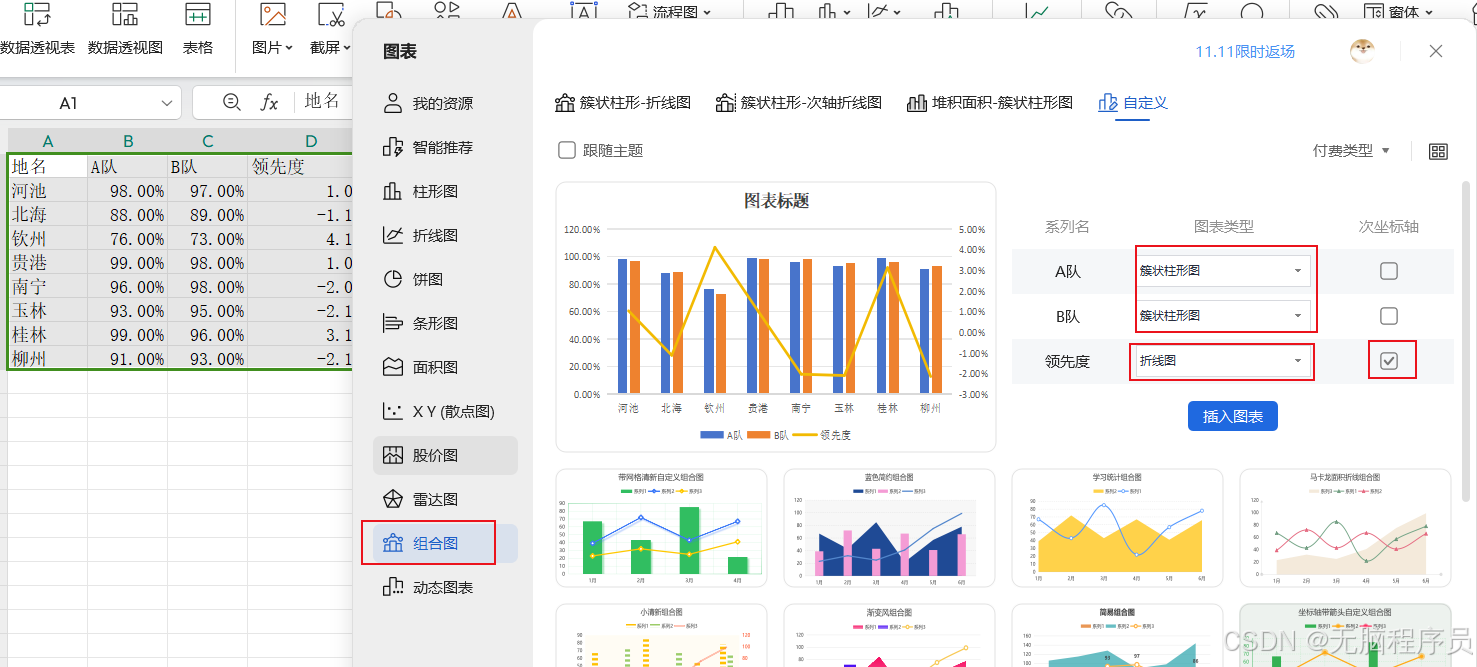Switch to 簇状柱形-次轴折线图 tab

tap(799, 102)
